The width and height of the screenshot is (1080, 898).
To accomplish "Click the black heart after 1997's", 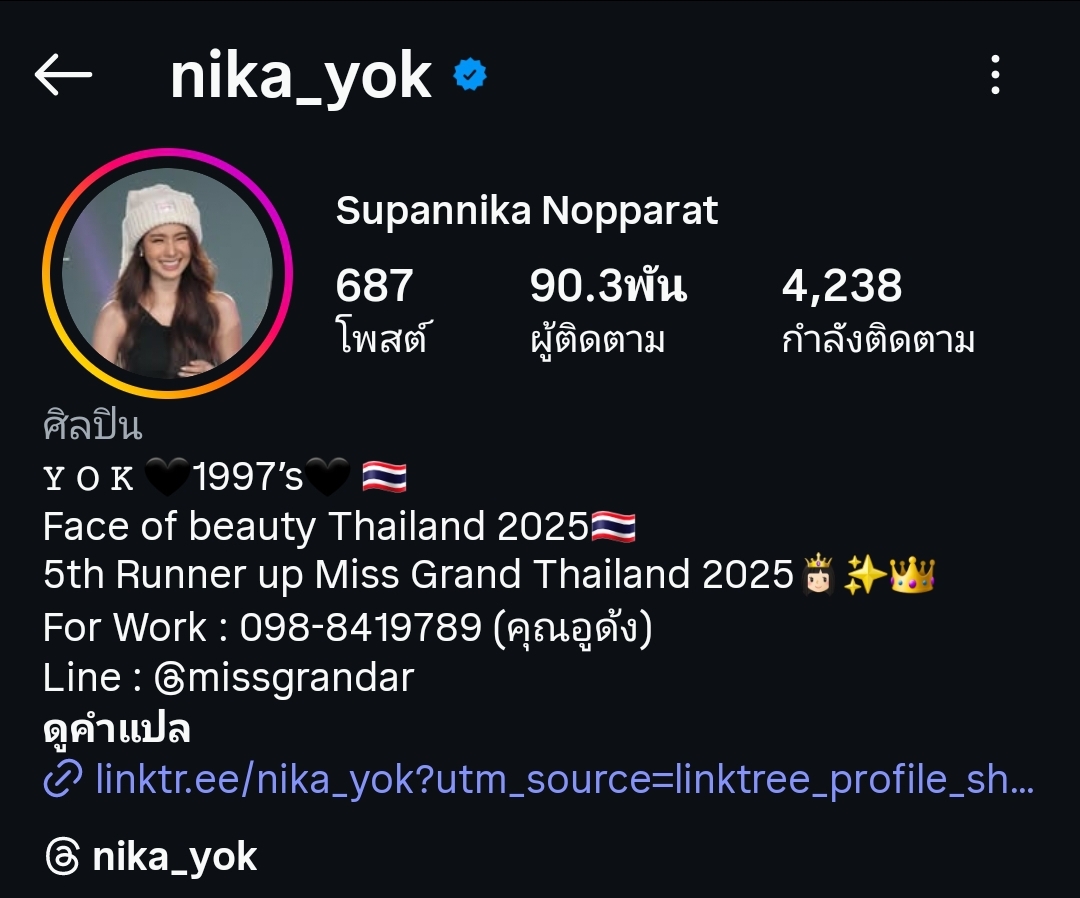I will 327,477.
